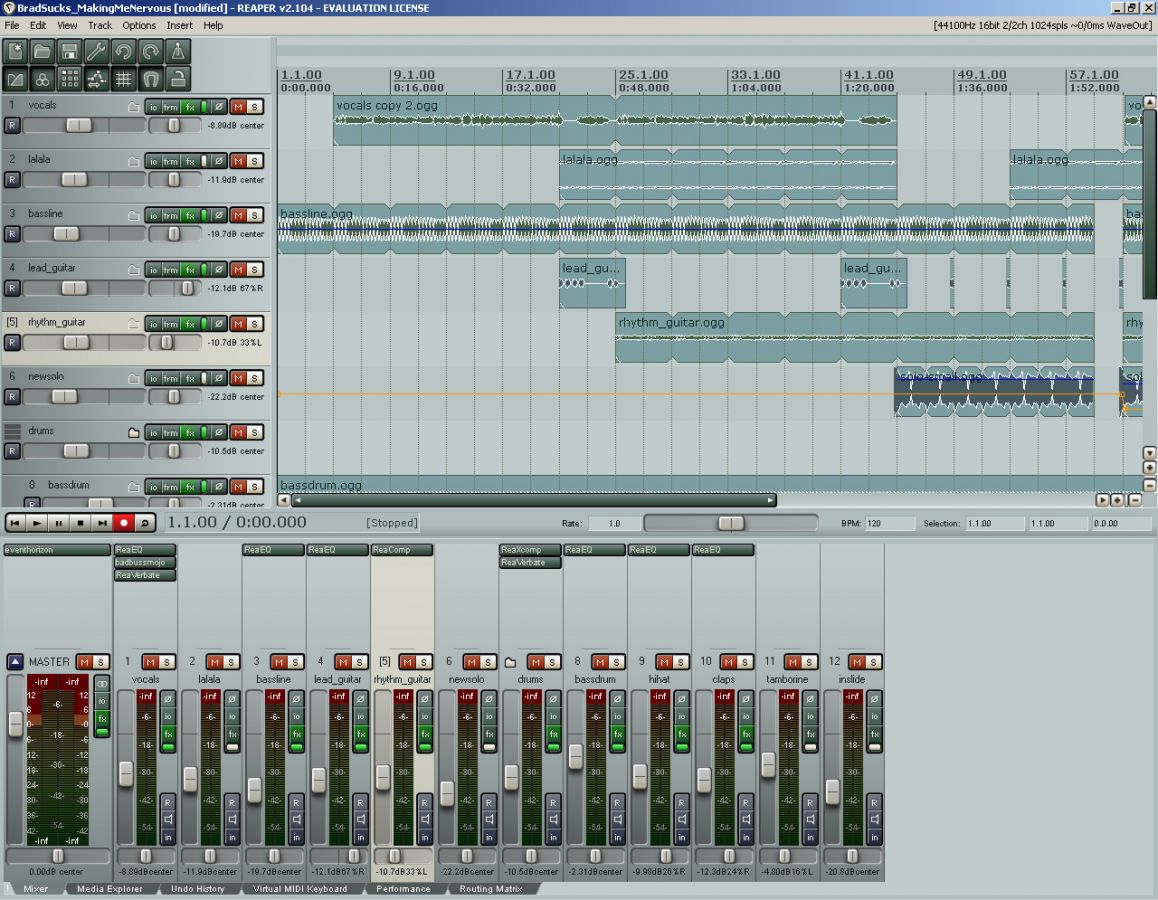The height and width of the screenshot is (900, 1158).
Task: Switch to the Undo History tab
Action: coord(197,889)
